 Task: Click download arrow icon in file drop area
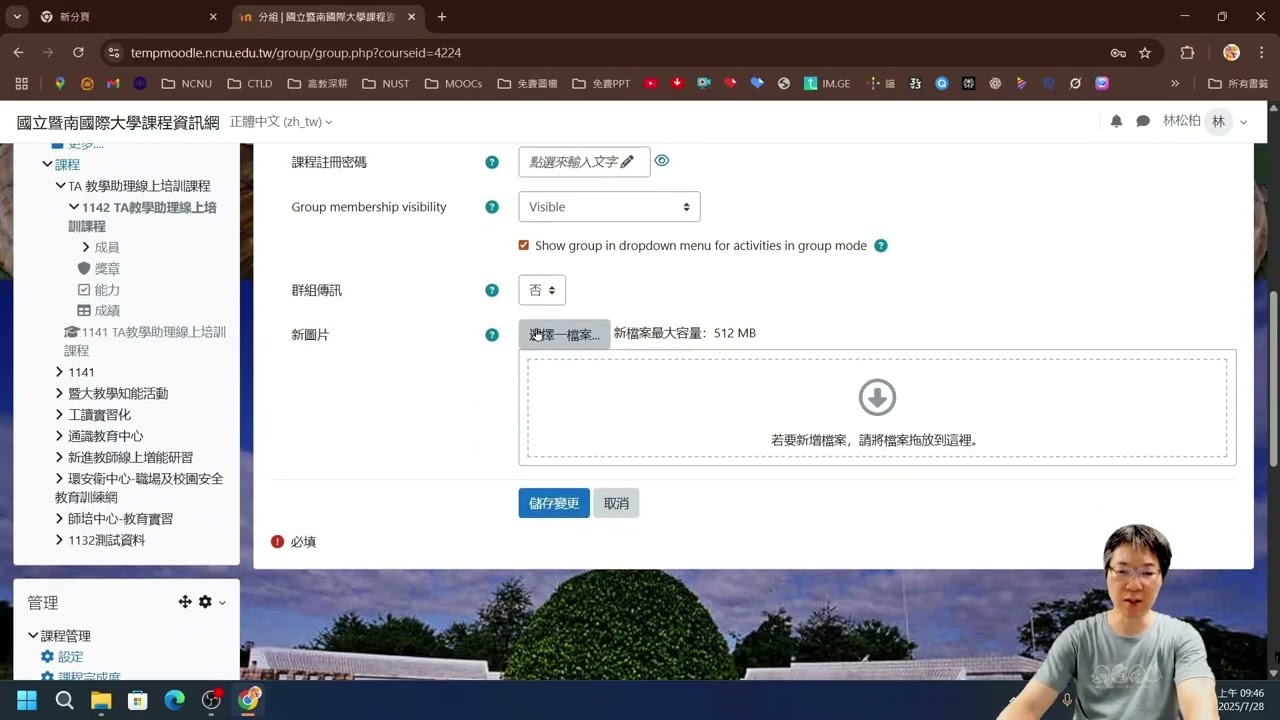pyautogui.click(x=877, y=397)
